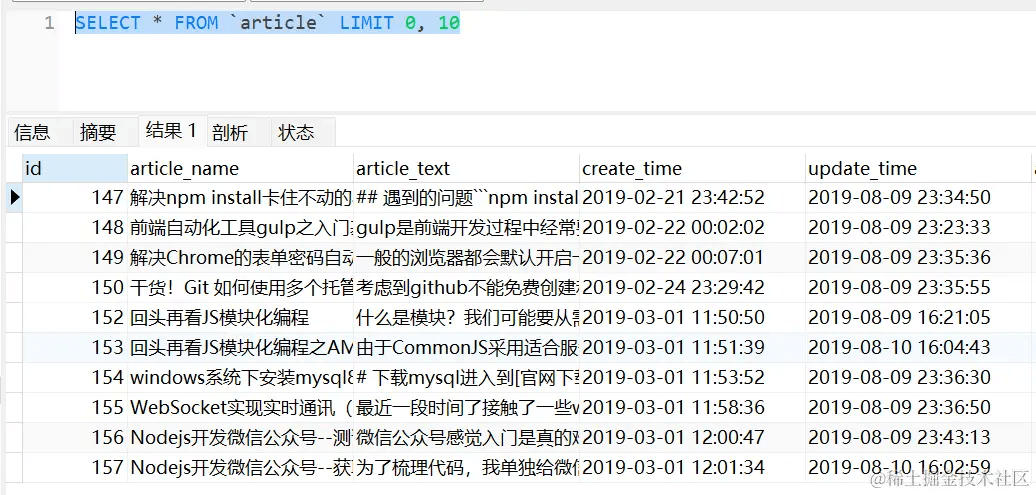
Task: Select the cell with id 149
Action: 75,257
